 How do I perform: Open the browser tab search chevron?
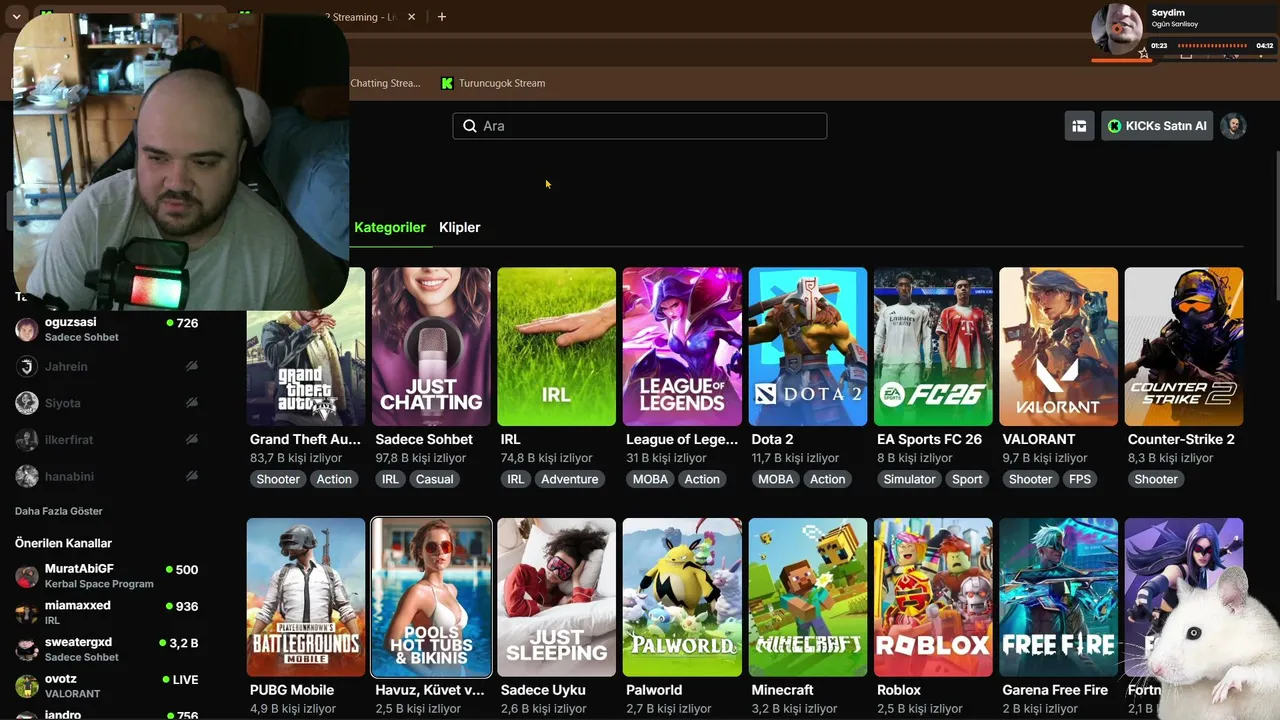[x=16, y=17]
